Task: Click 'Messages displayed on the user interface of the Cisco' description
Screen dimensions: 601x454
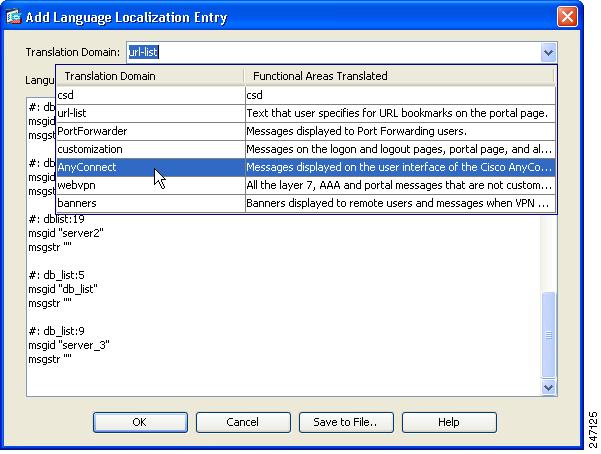Action: click(399, 167)
